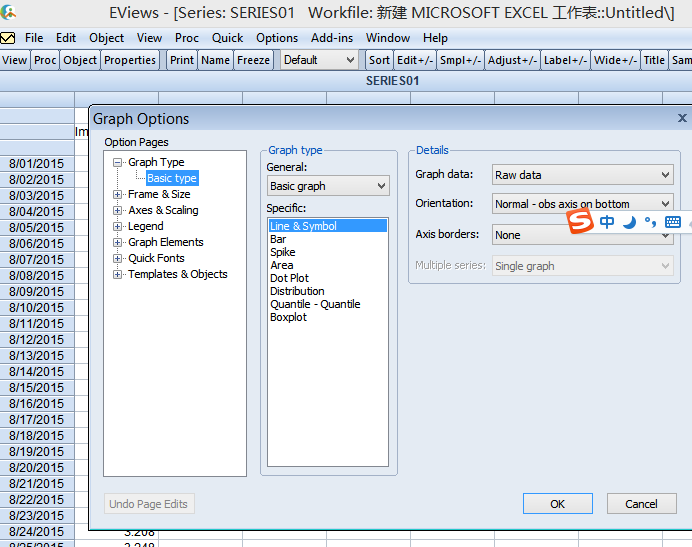
Task: Open the Orientation dropdown
Action: tap(583, 204)
